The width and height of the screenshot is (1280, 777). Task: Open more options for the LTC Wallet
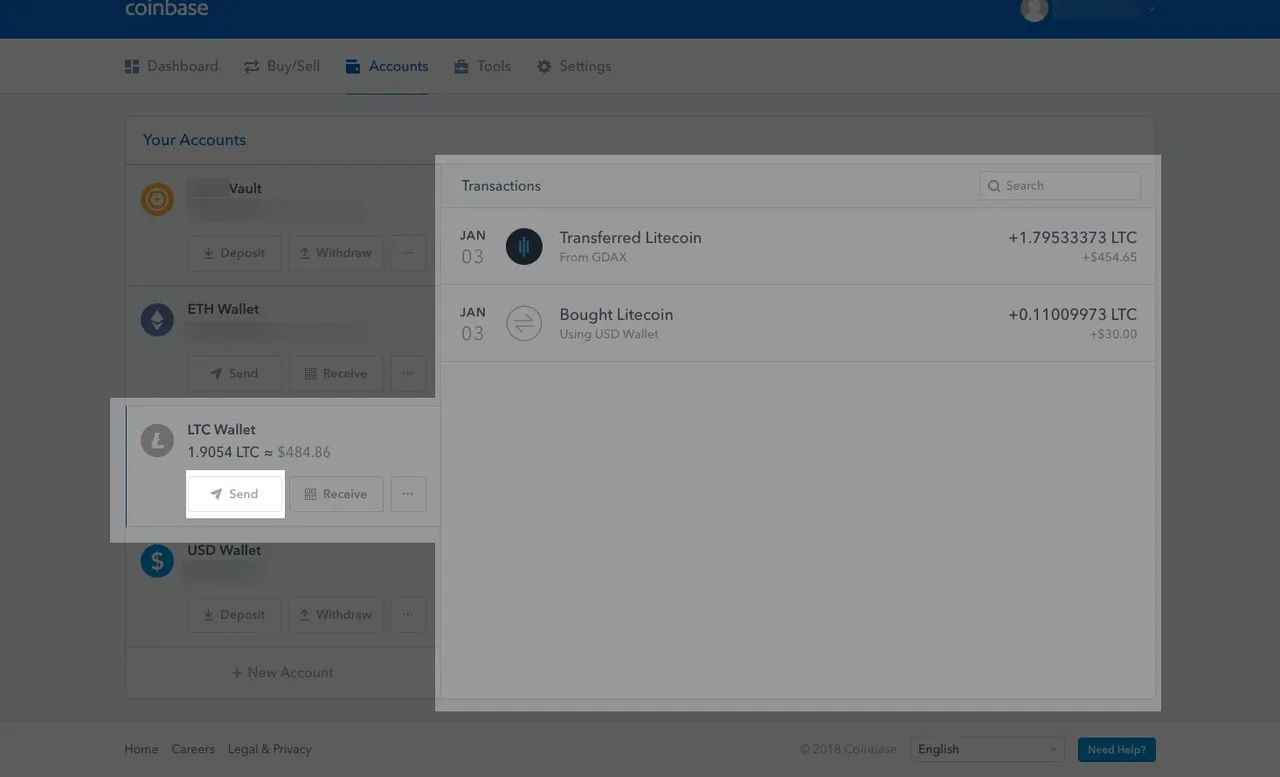[x=408, y=494]
